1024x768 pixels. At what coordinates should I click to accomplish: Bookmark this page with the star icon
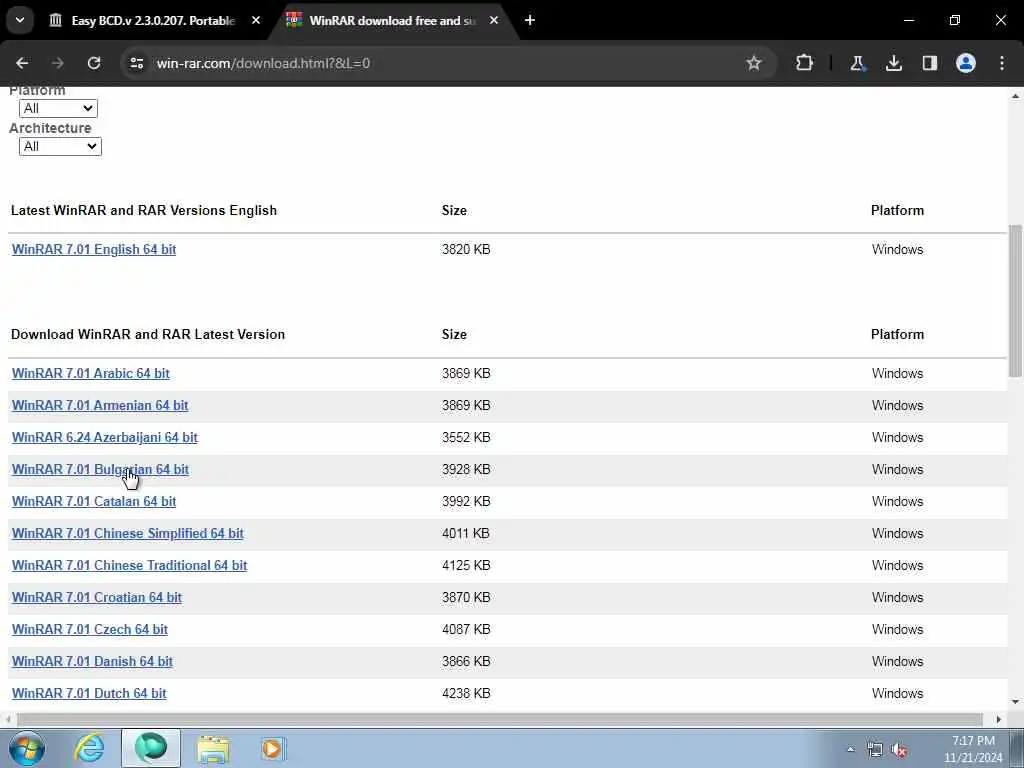[754, 63]
